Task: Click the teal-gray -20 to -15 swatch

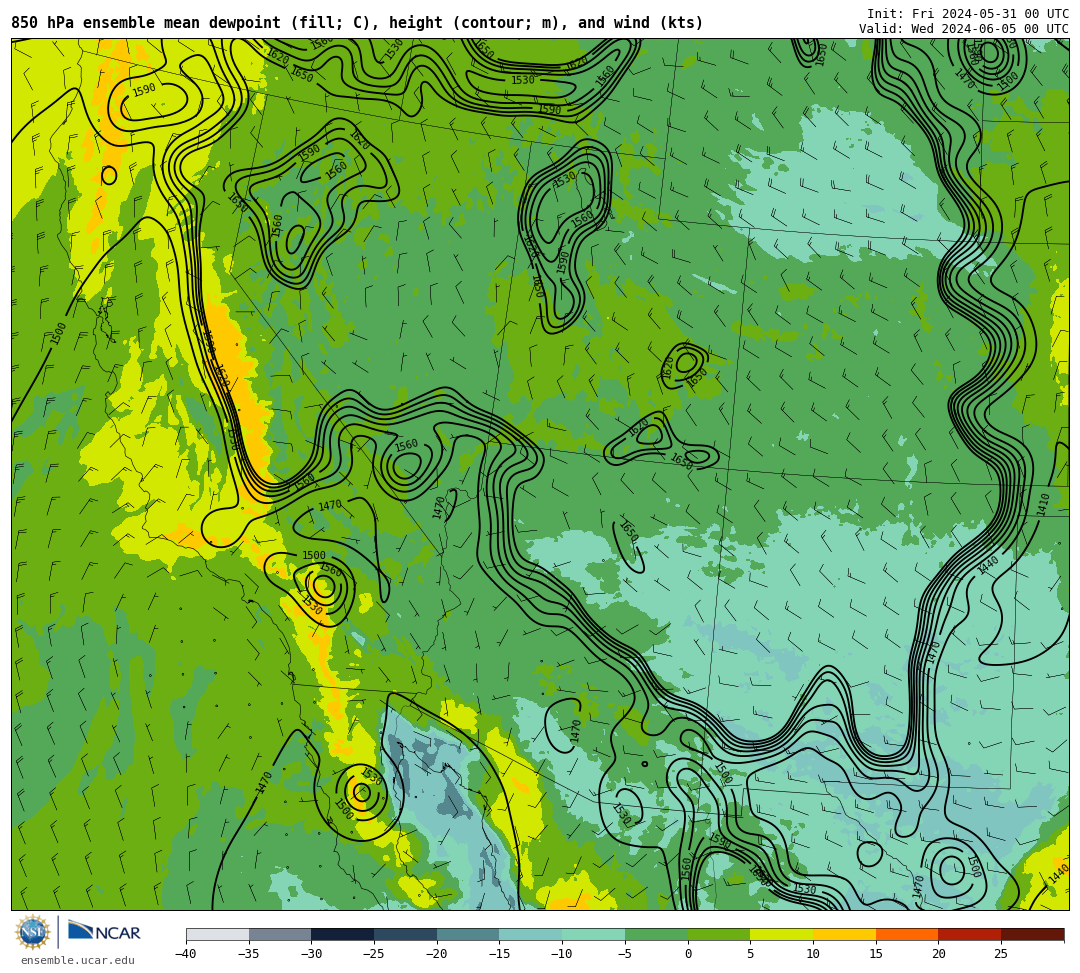Action: (468, 934)
